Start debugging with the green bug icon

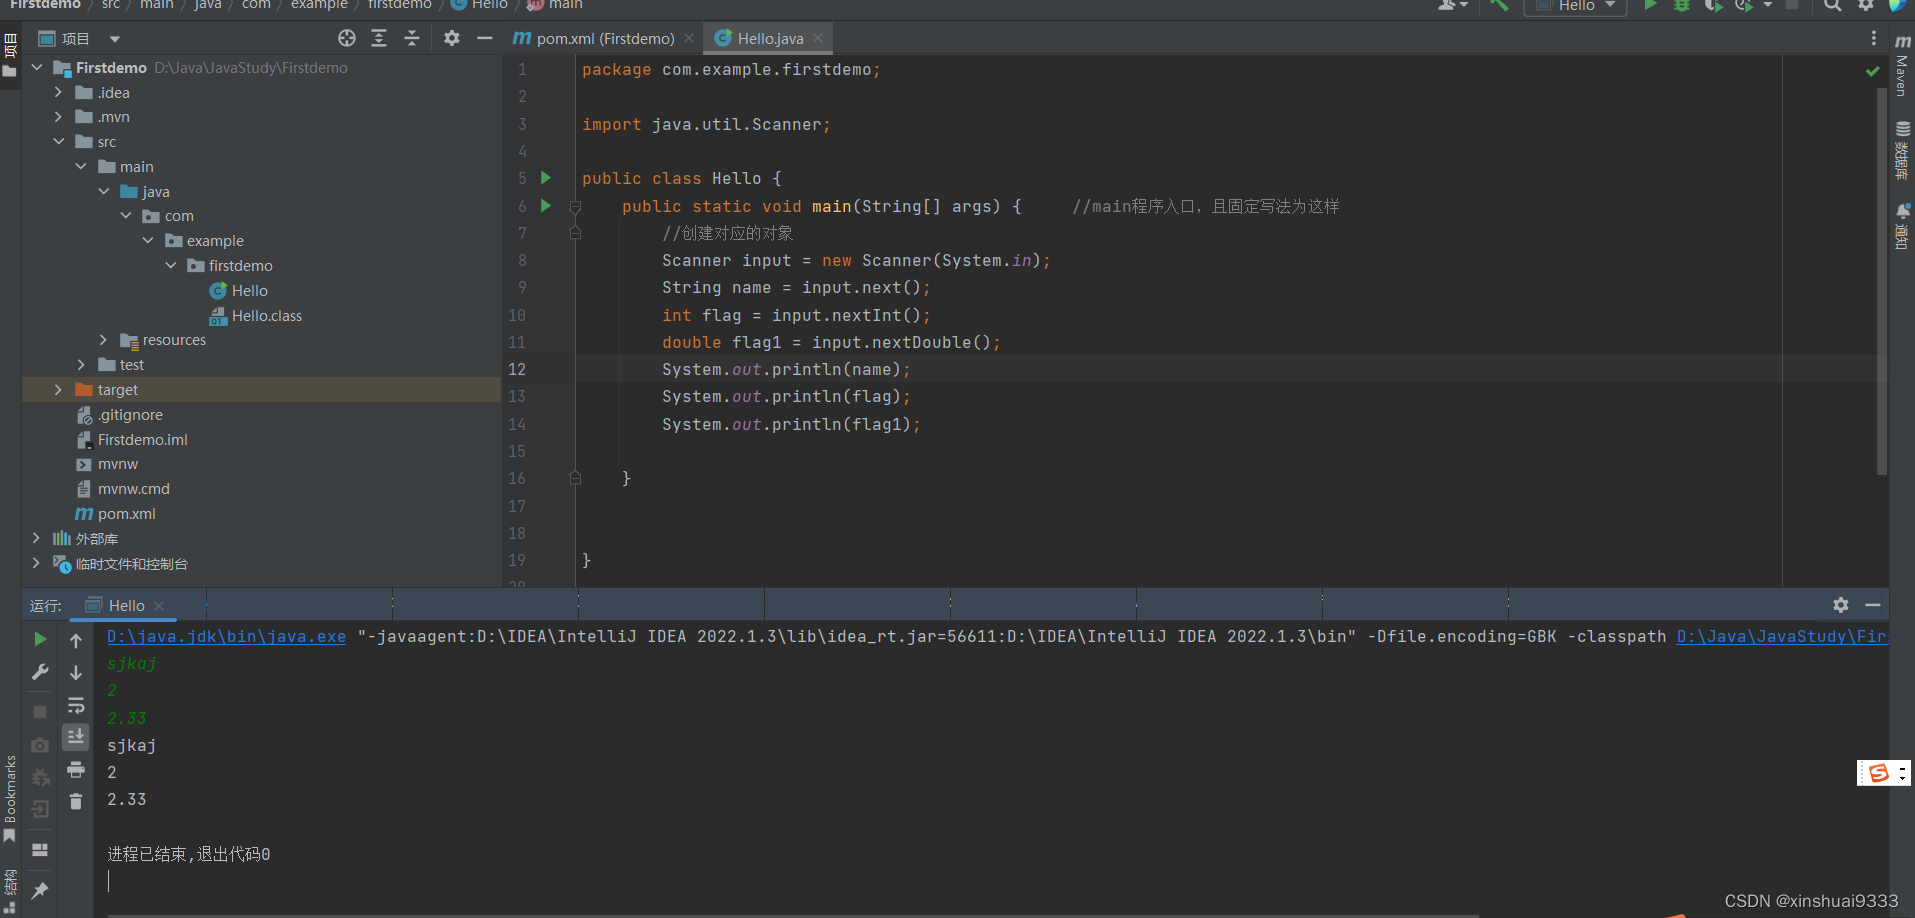click(1682, 5)
